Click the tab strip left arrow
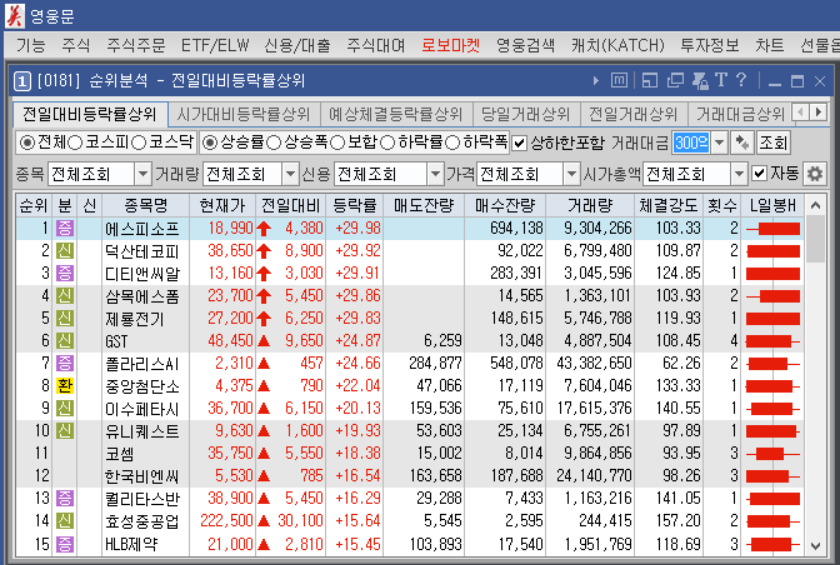The image size is (840, 565). point(800,112)
